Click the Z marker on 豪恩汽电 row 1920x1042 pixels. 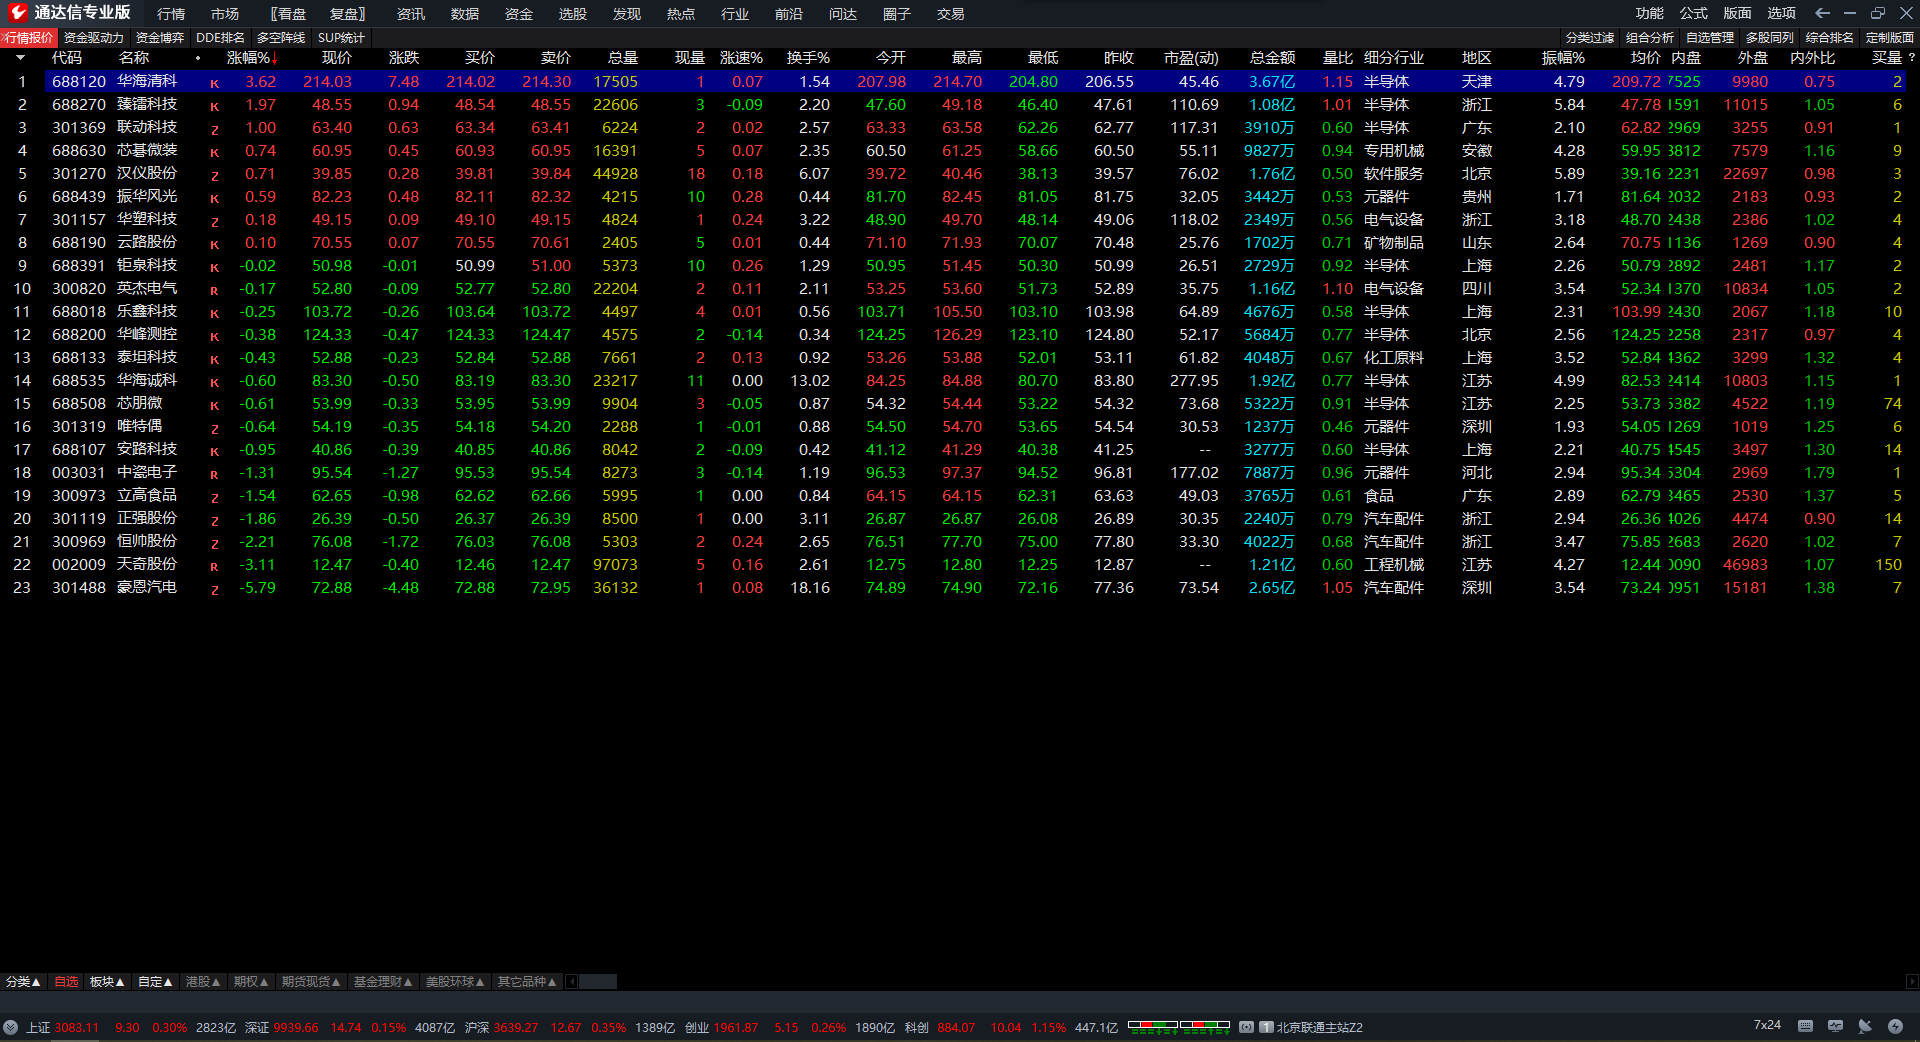point(214,589)
